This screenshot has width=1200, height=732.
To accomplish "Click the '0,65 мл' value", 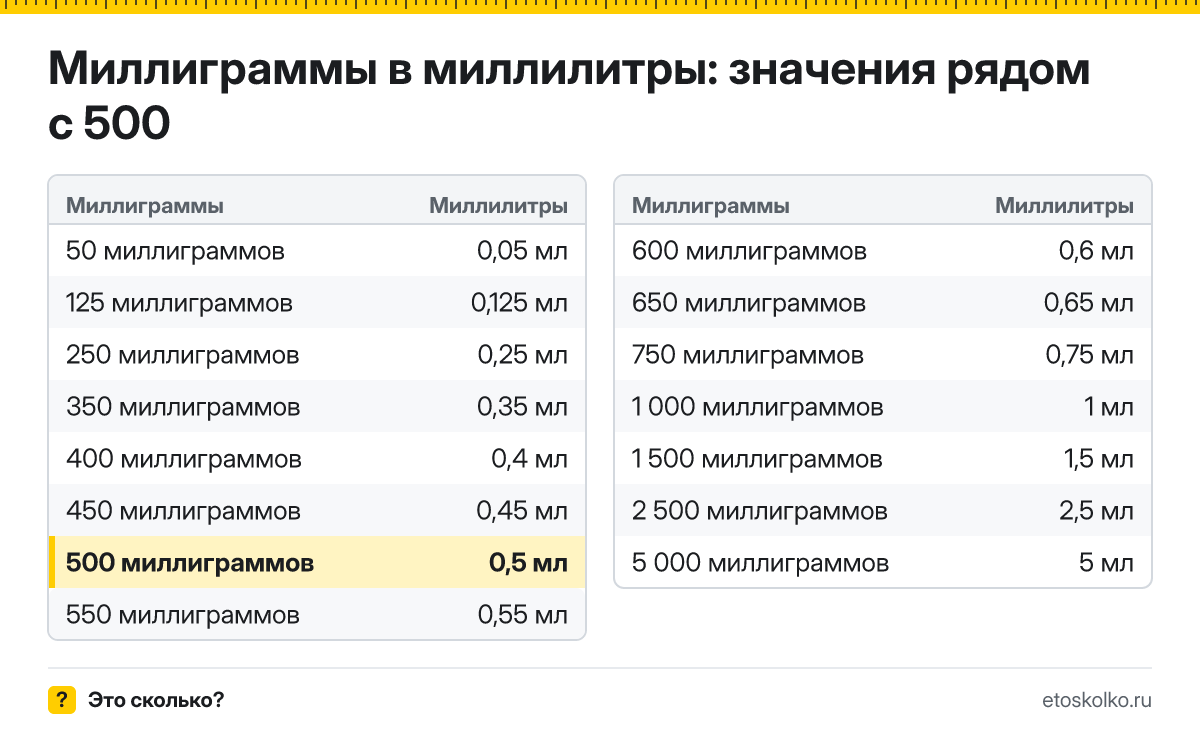I will coord(1089,303).
